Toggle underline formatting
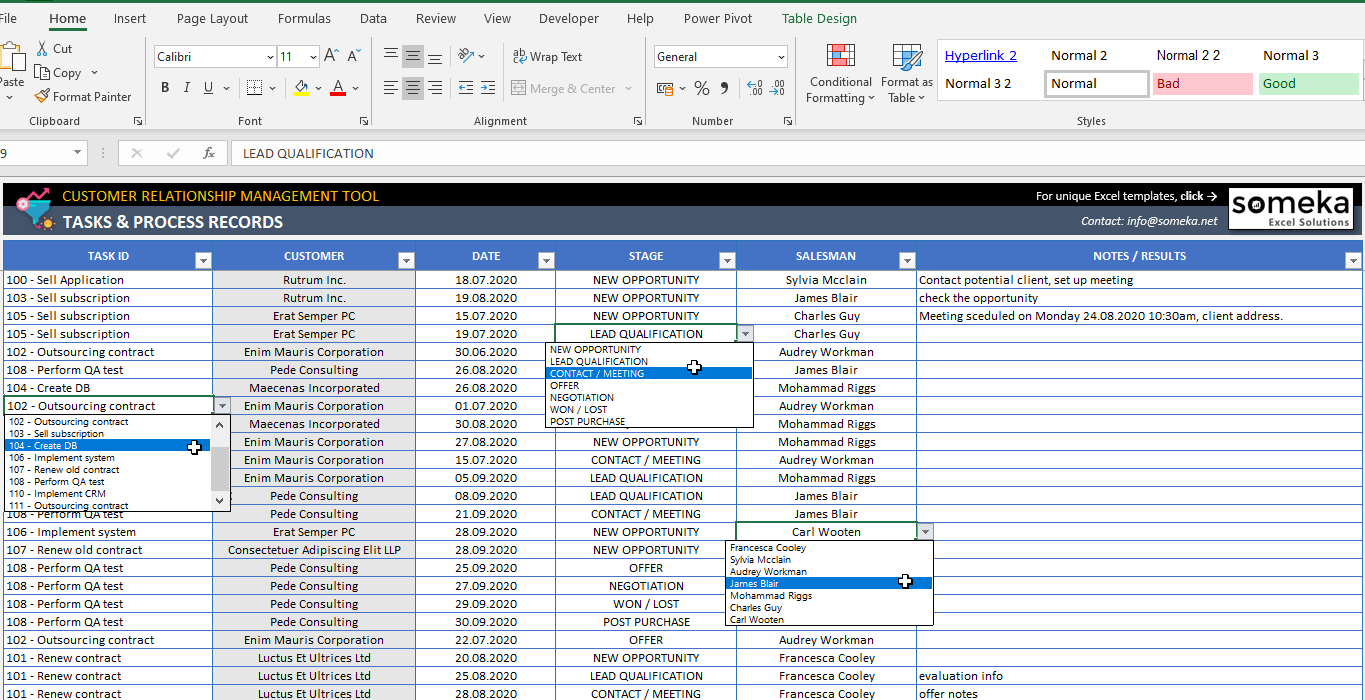This screenshot has height=700, width=1365. [207, 88]
